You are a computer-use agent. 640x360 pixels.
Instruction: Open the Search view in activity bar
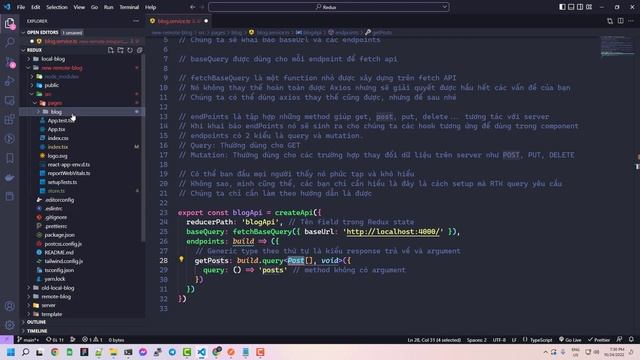coord(10,42)
